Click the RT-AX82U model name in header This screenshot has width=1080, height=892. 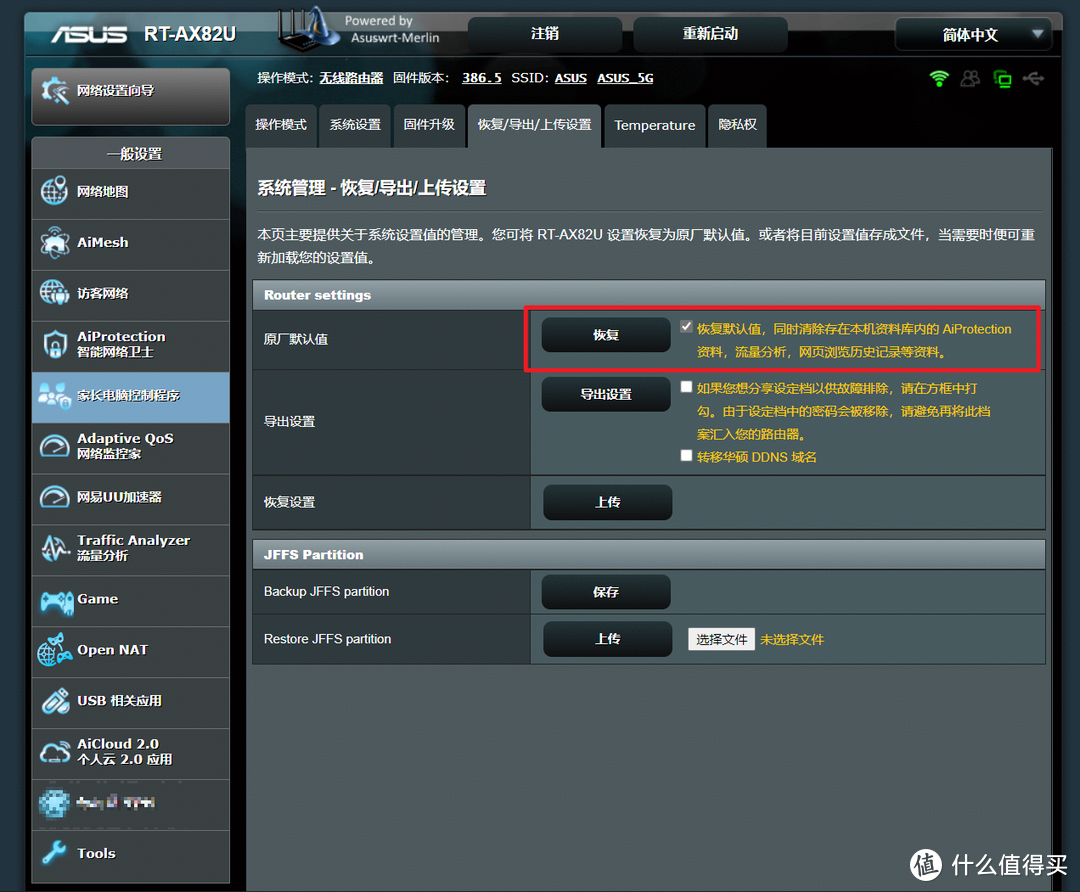point(189,34)
